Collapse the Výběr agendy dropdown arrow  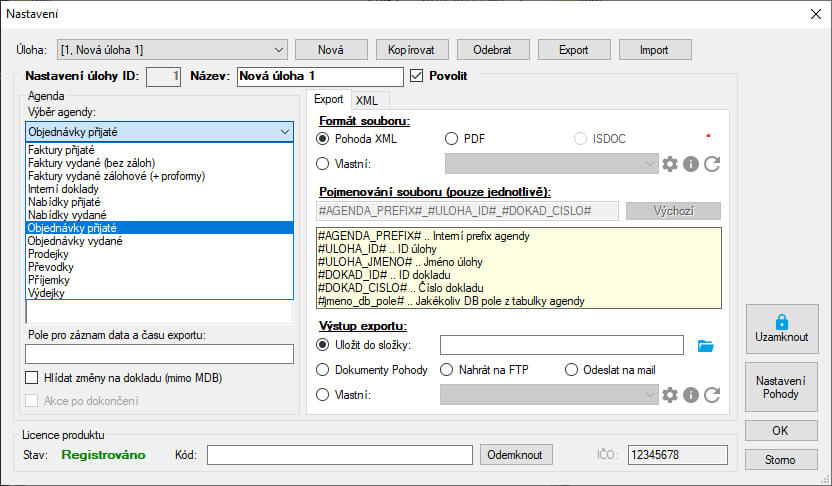(285, 130)
